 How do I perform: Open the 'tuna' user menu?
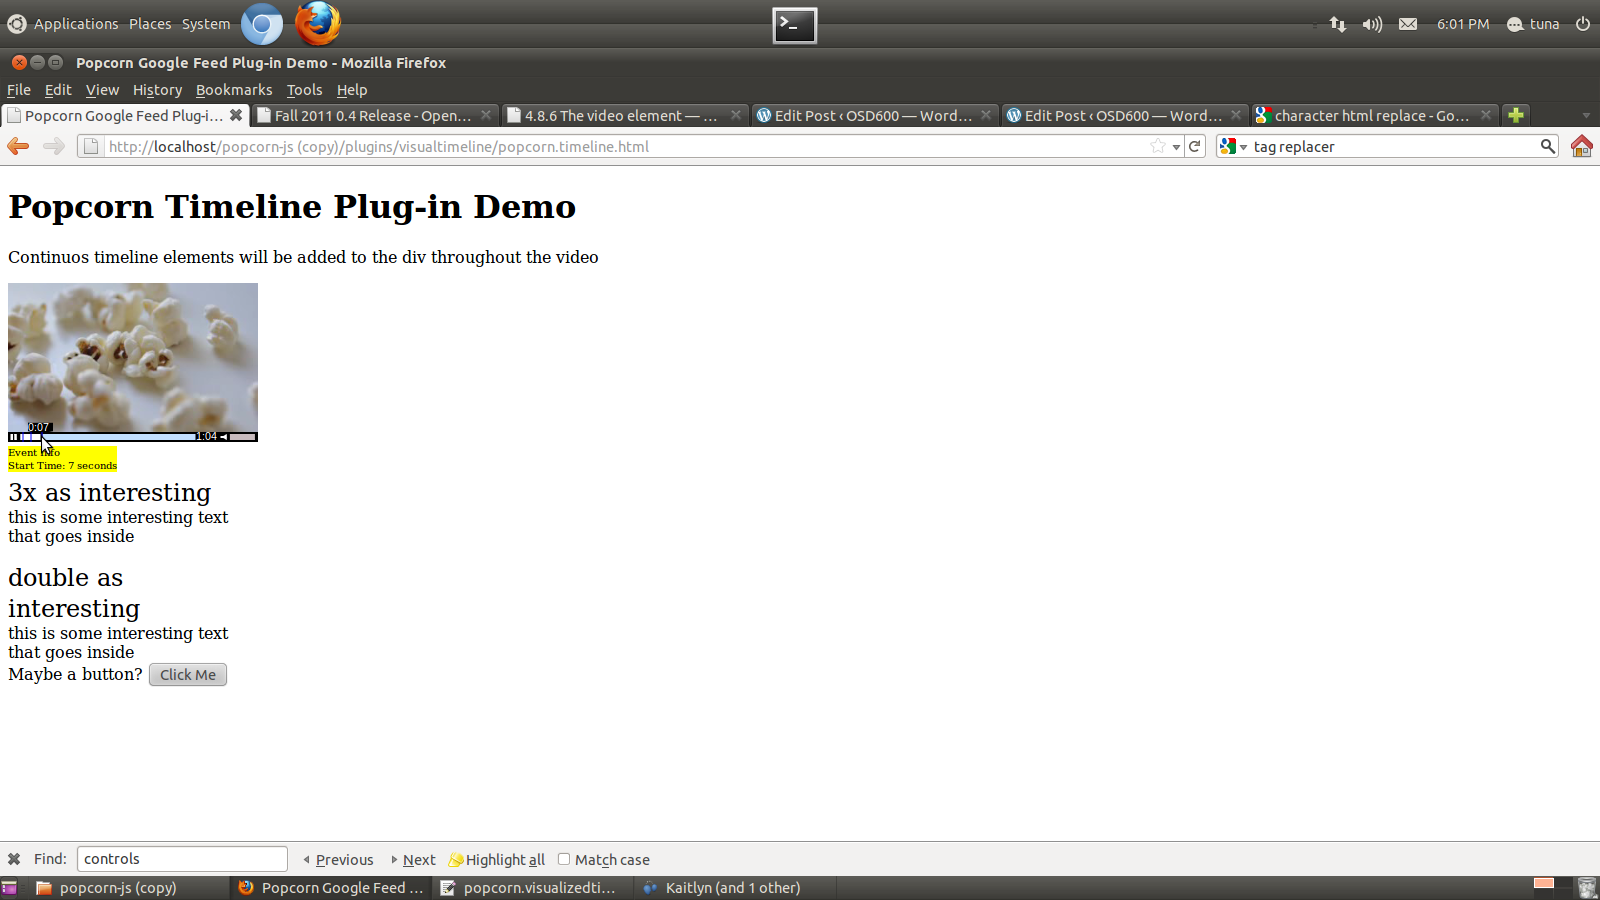(1533, 24)
